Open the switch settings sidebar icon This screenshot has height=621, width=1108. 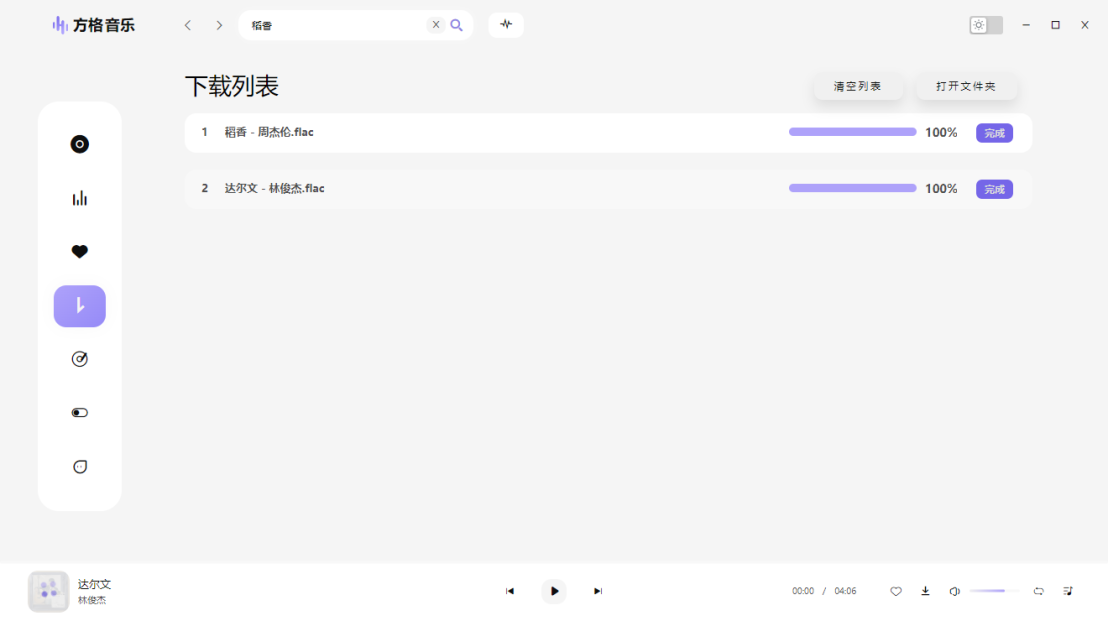click(80, 413)
